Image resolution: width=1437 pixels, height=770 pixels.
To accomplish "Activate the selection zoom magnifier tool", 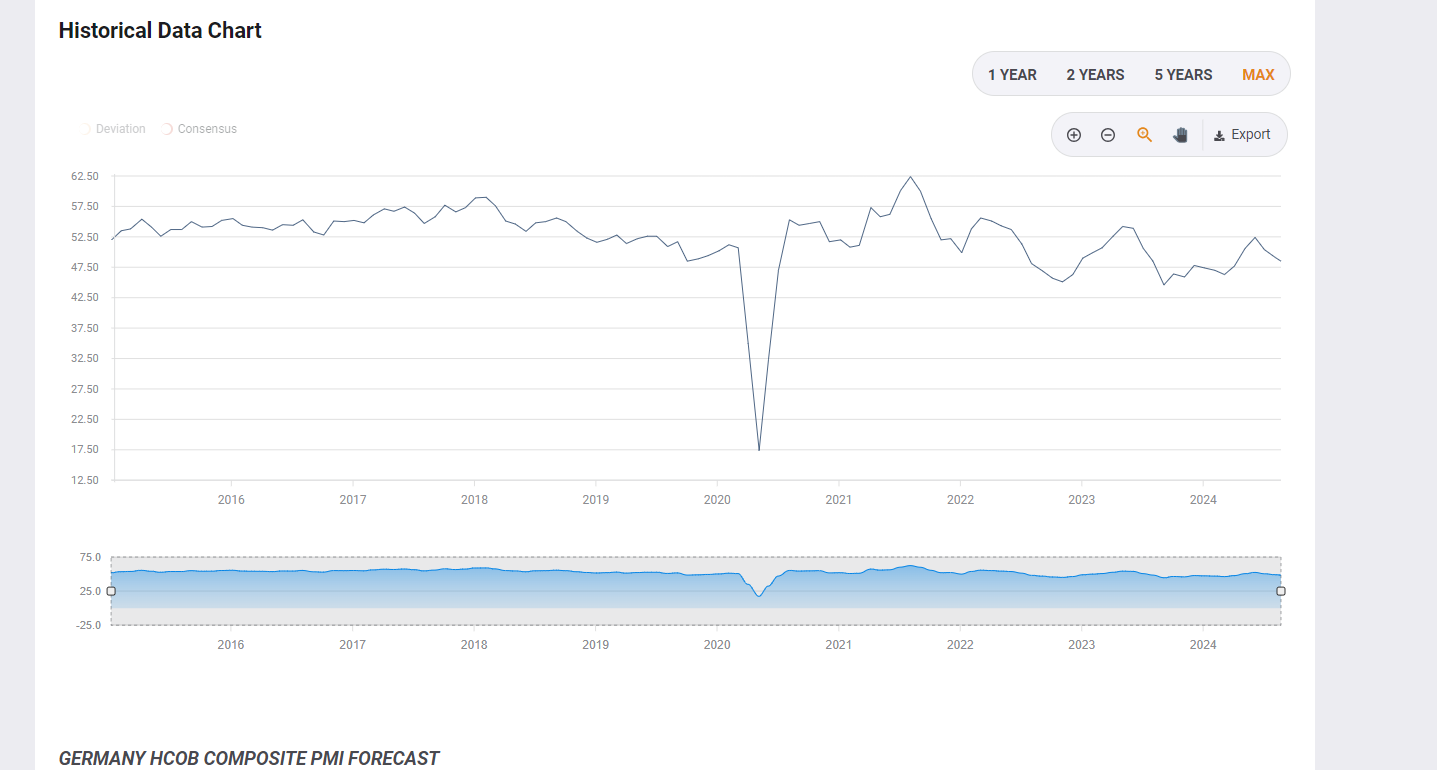I will [1144, 134].
